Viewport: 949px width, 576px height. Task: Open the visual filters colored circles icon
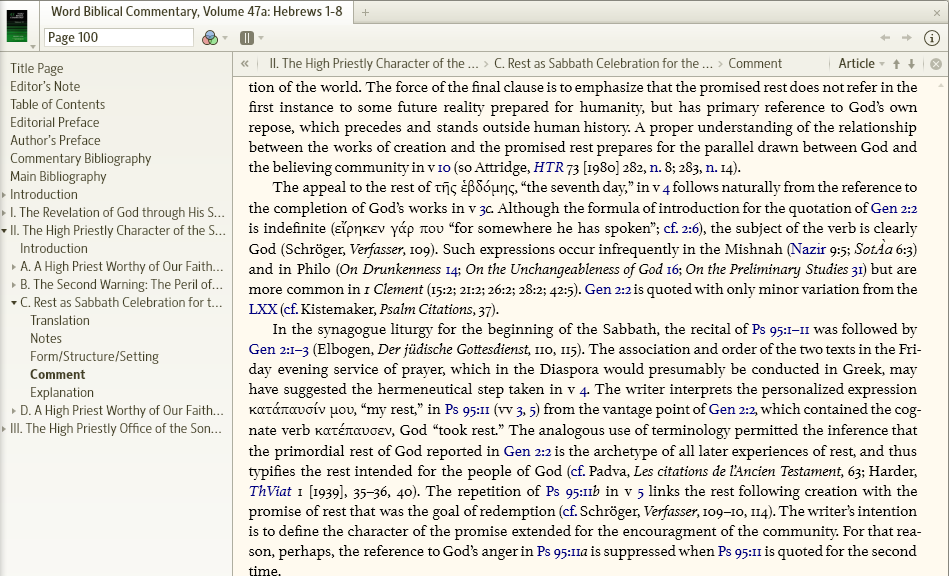[210, 38]
